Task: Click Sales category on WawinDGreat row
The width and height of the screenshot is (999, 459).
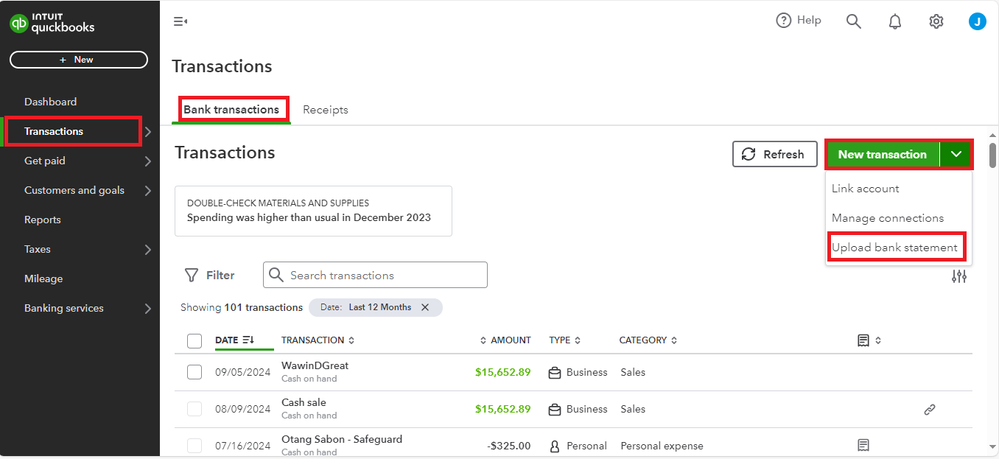Action: tap(633, 372)
